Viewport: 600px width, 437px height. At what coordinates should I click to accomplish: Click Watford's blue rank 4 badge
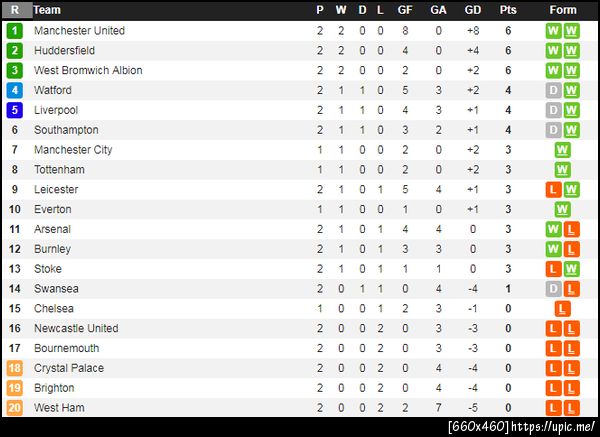[x=14, y=90]
